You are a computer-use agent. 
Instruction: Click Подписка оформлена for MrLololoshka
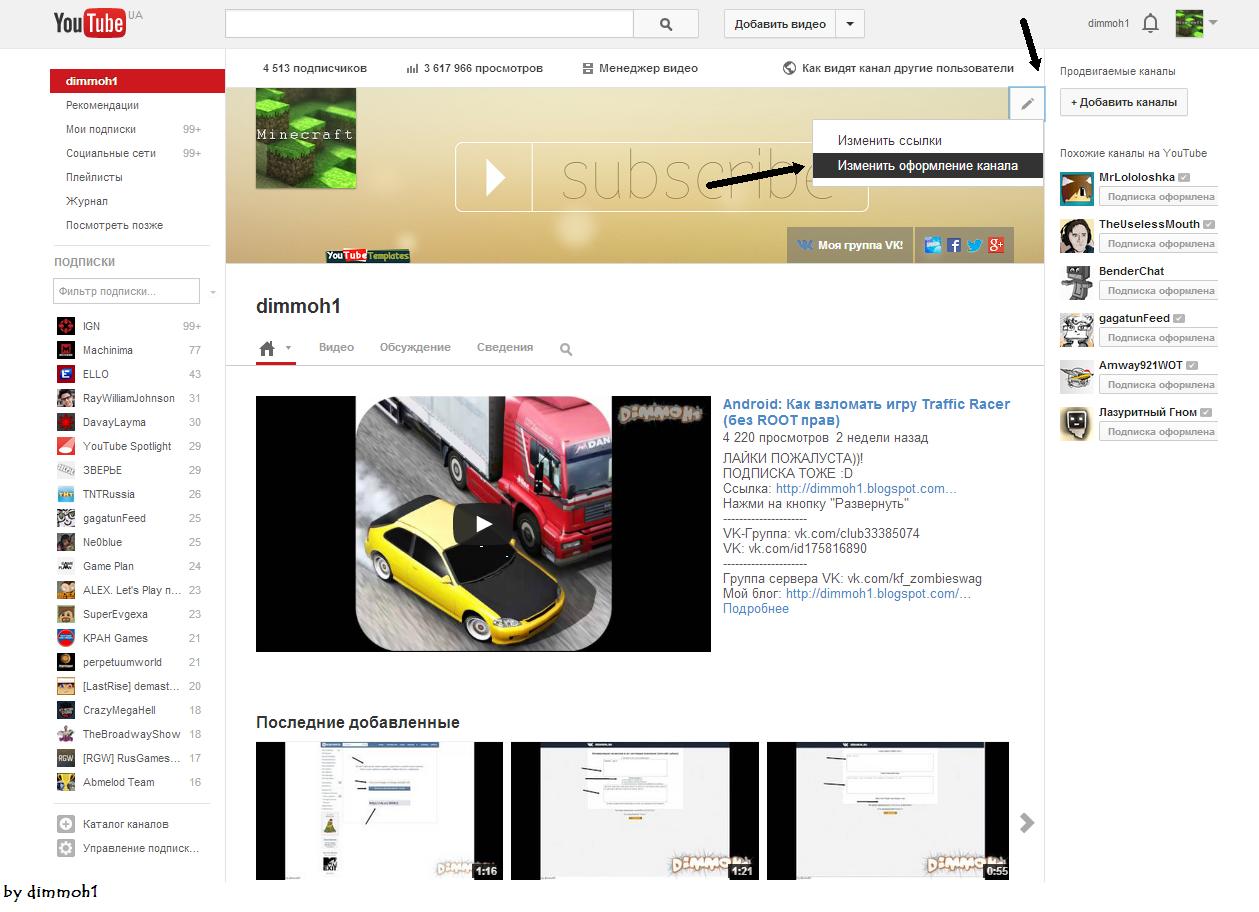tap(1158, 197)
